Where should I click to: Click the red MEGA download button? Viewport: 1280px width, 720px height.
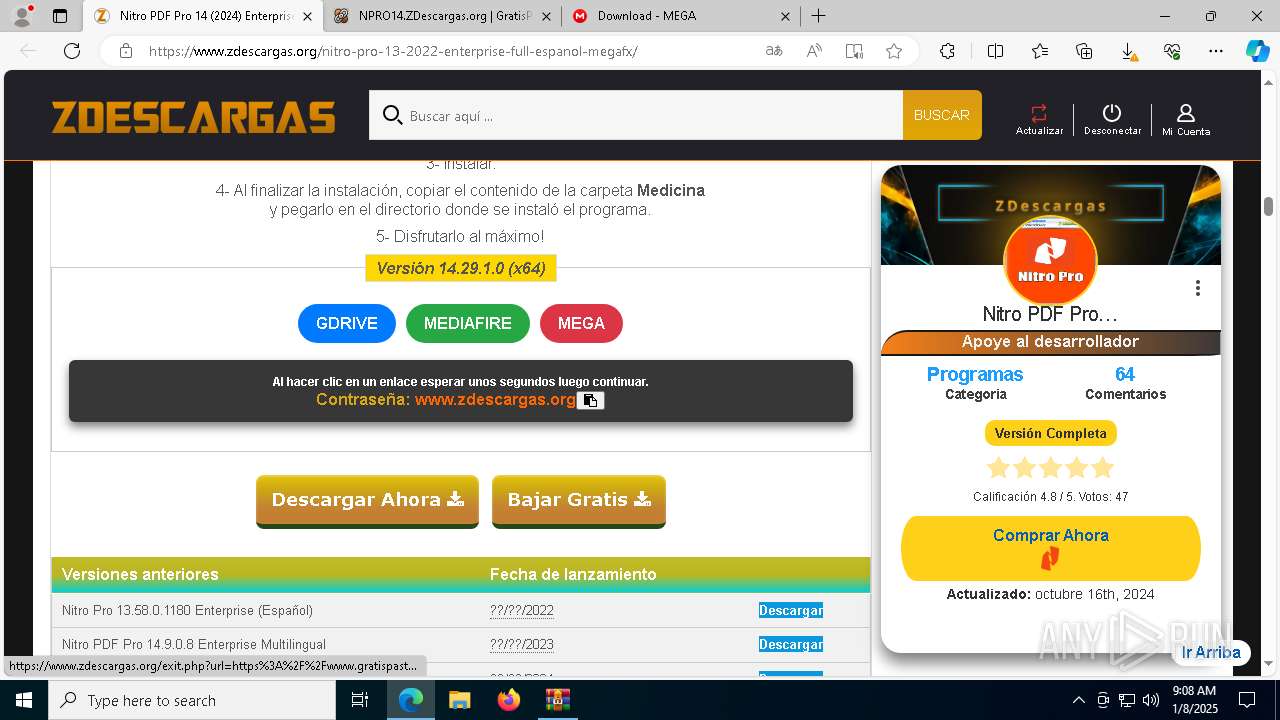coord(581,323)
